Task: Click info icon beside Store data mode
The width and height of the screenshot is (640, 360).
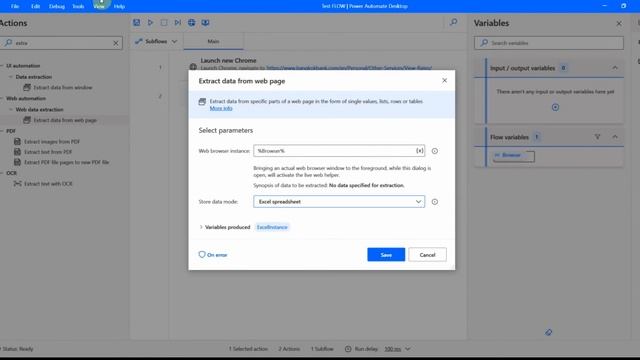Action: pos(435,202)
